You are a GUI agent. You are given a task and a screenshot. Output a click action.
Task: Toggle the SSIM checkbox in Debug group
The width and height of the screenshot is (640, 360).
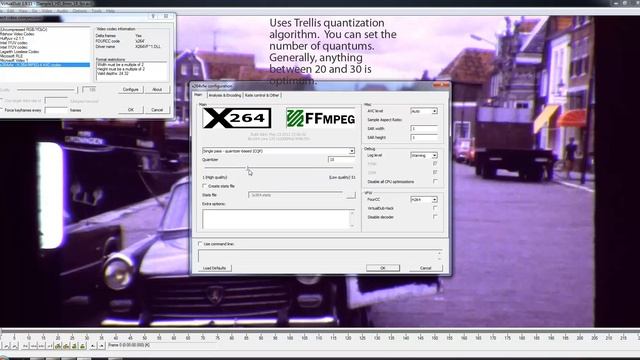[435, 172]
